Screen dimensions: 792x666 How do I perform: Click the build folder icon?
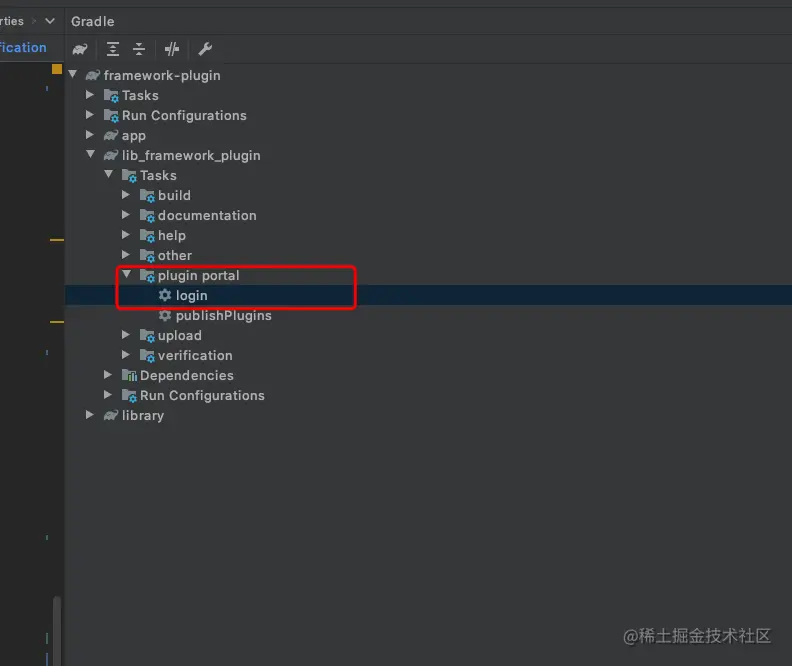coord(147,196)
